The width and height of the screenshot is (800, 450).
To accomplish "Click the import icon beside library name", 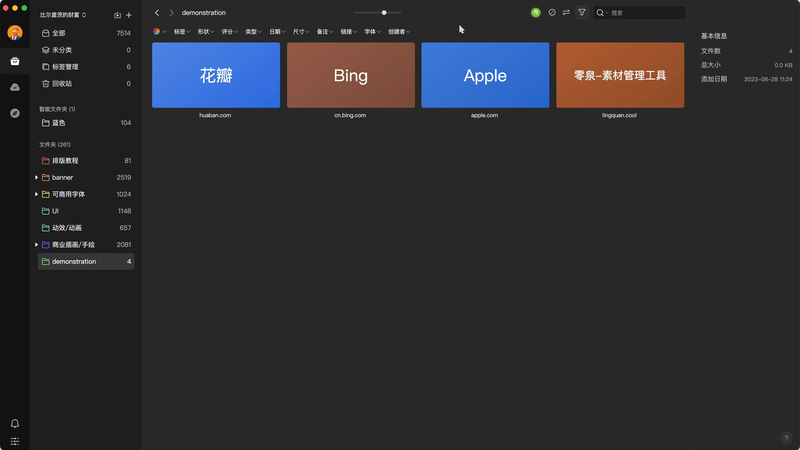I will (x=117, y=15).
